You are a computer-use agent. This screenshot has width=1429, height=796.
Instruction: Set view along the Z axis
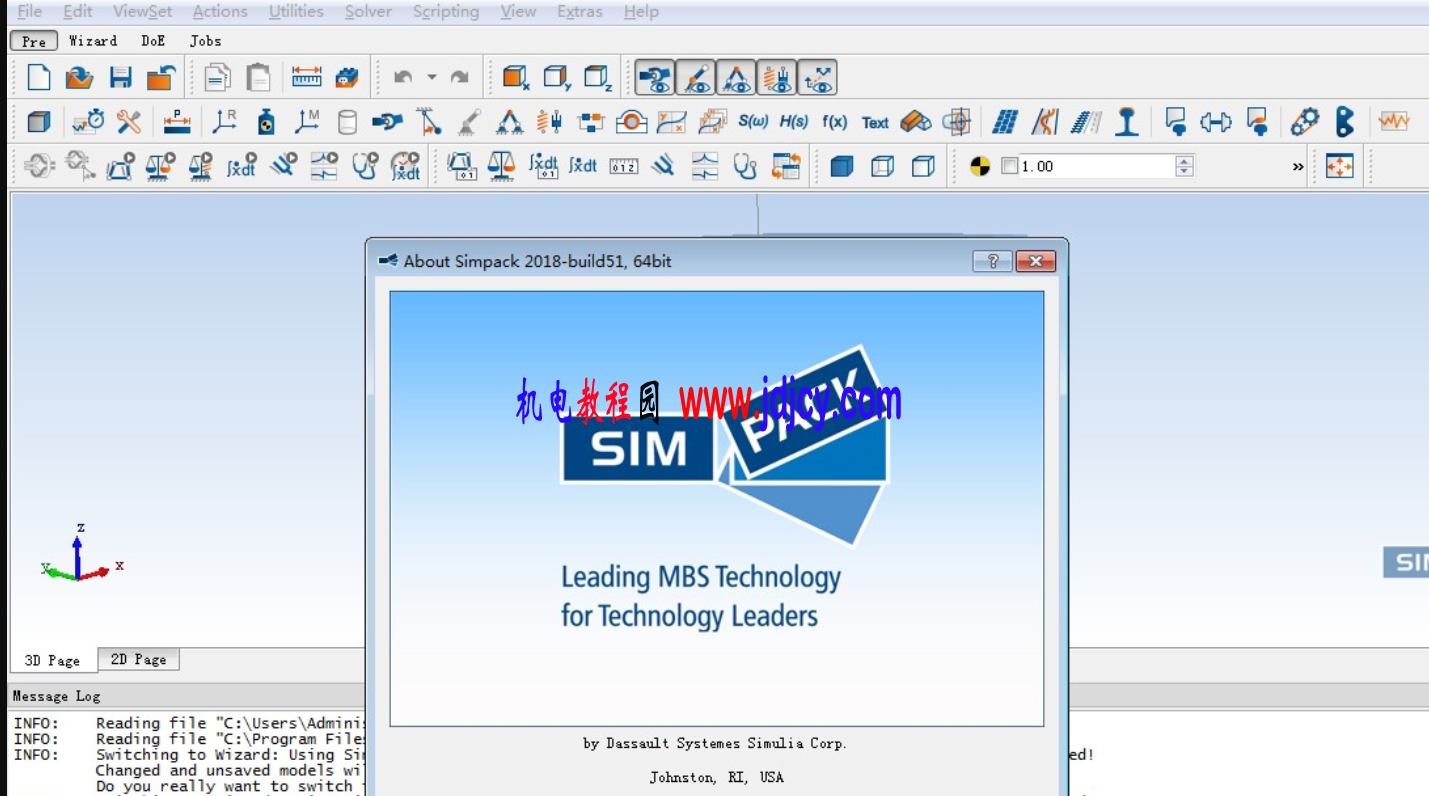point(598,78)
